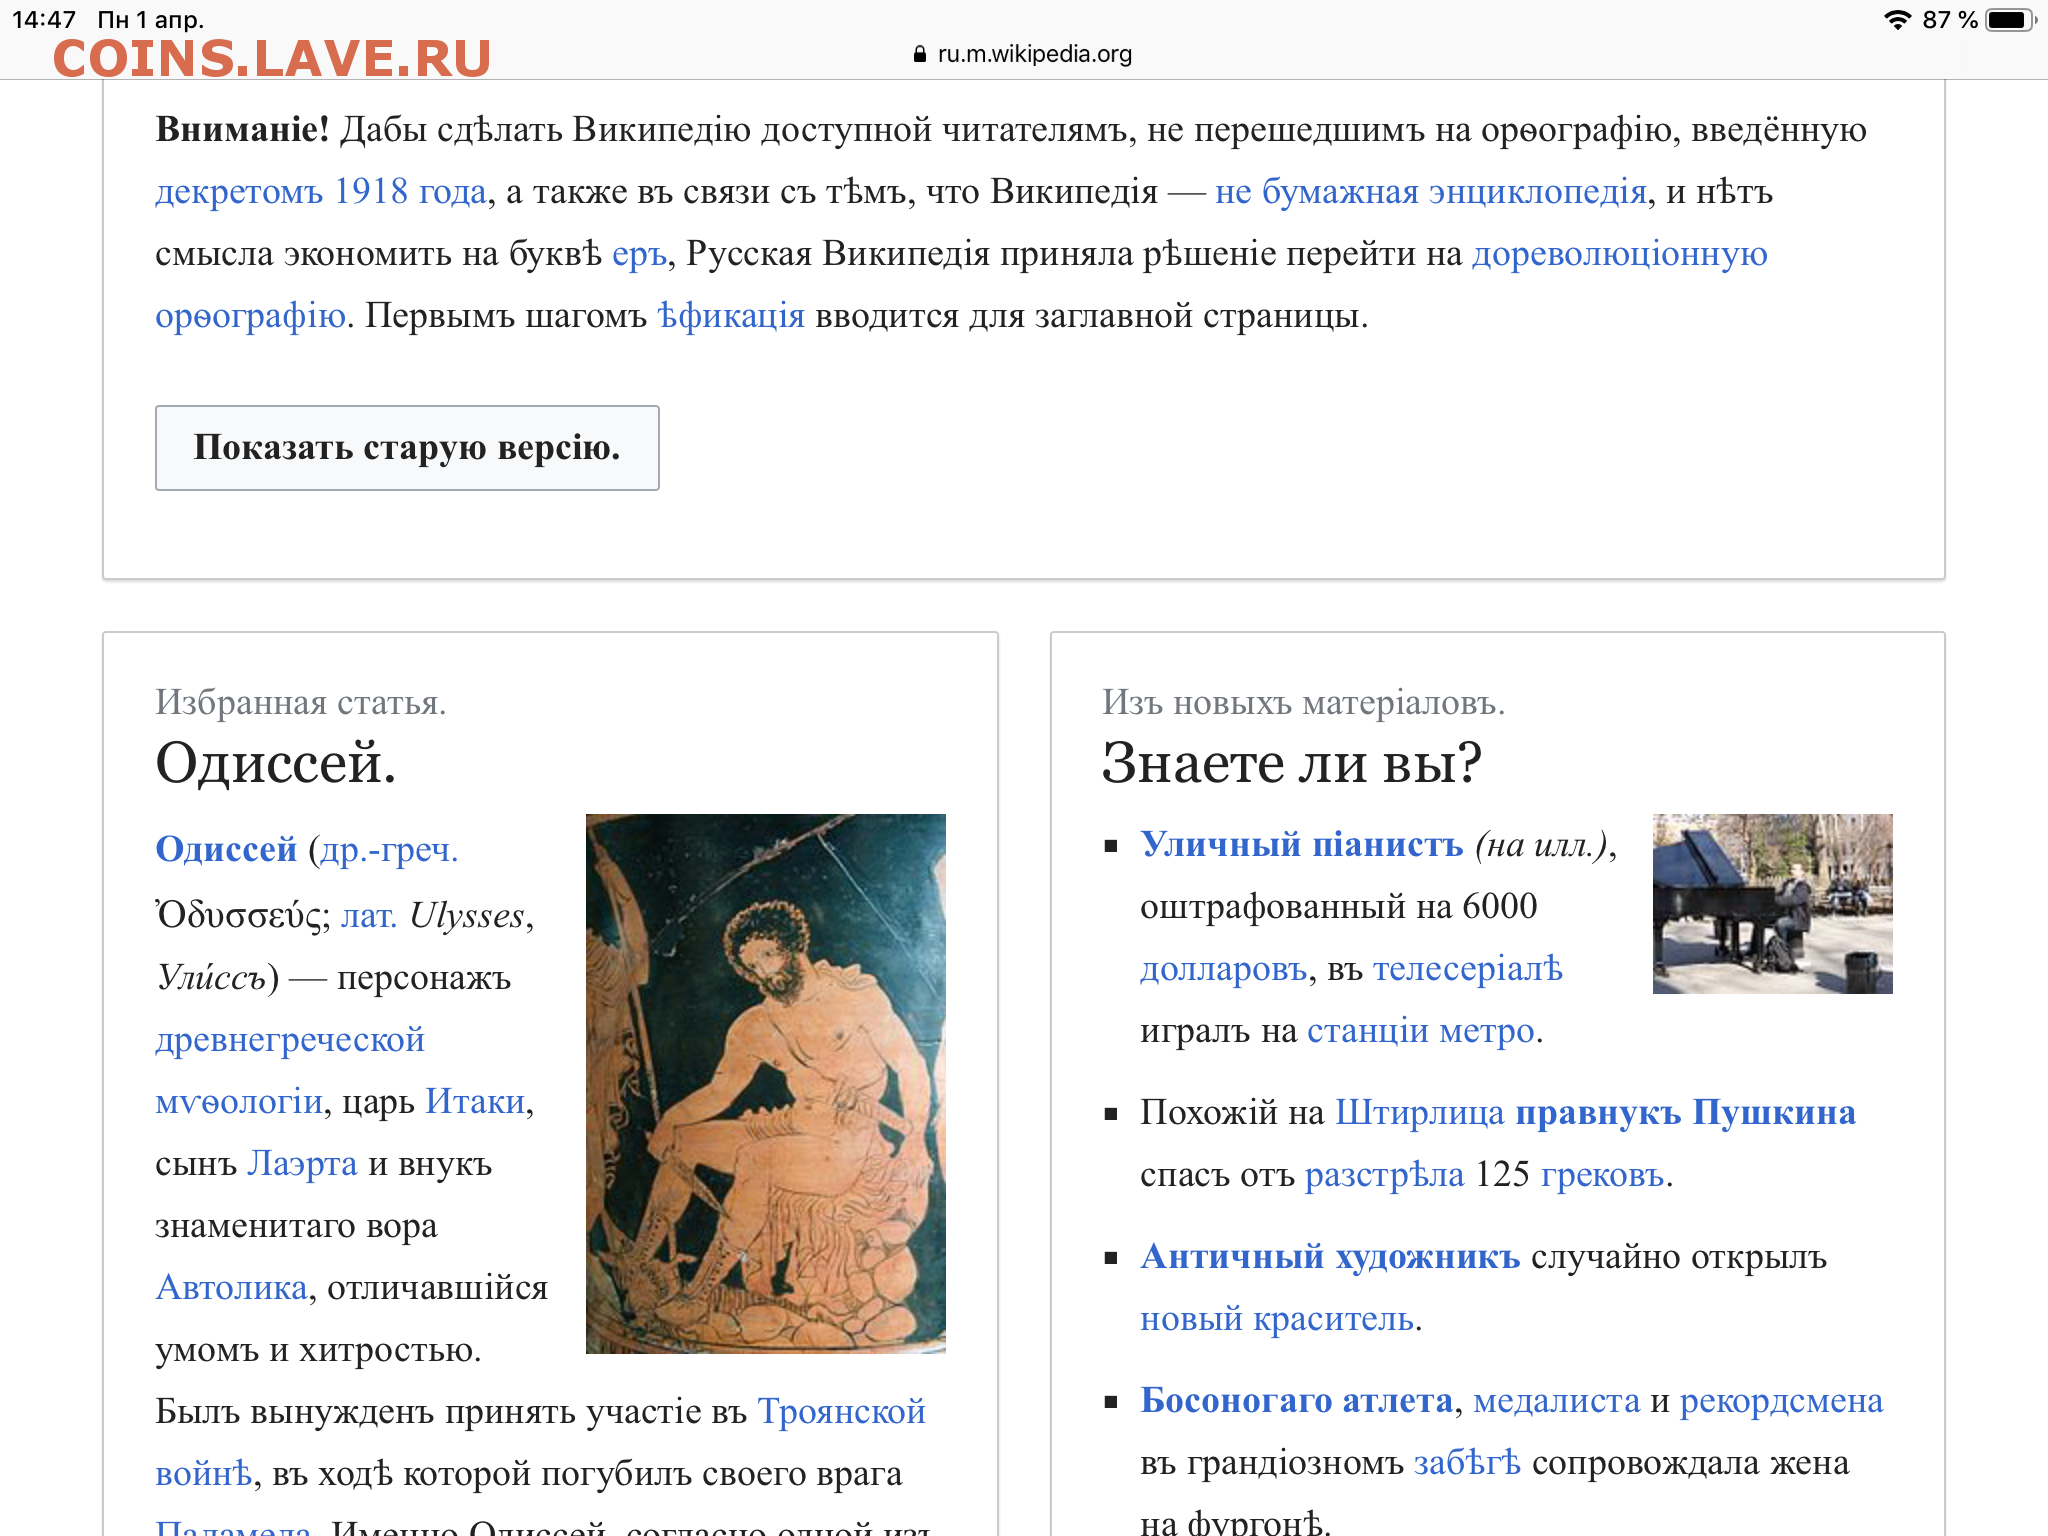Open 'Уличный піанистъ' article link
The width and height of the screenshot is (2048, 1536).
point(1302,845)
